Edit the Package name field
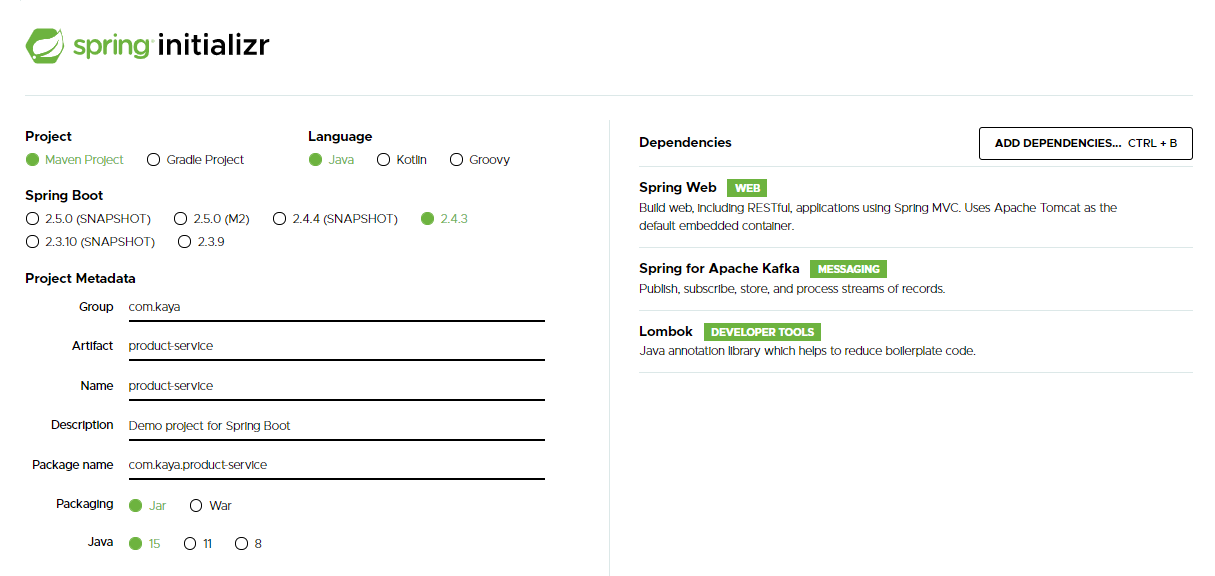Screen dimensions: 1215x576 336,465
